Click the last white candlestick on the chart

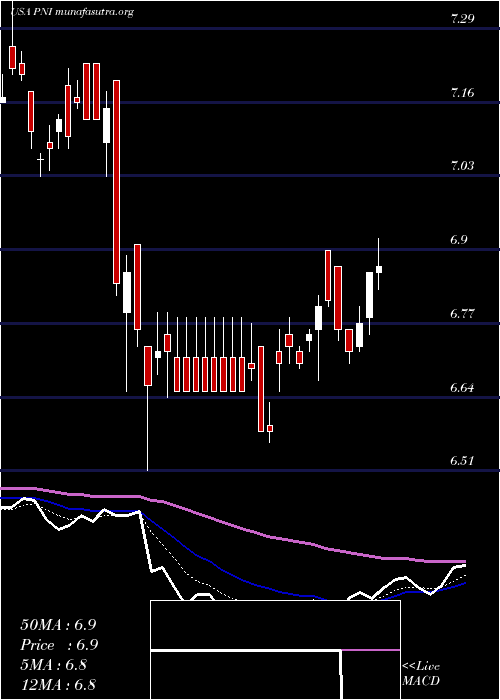(379, 269)
